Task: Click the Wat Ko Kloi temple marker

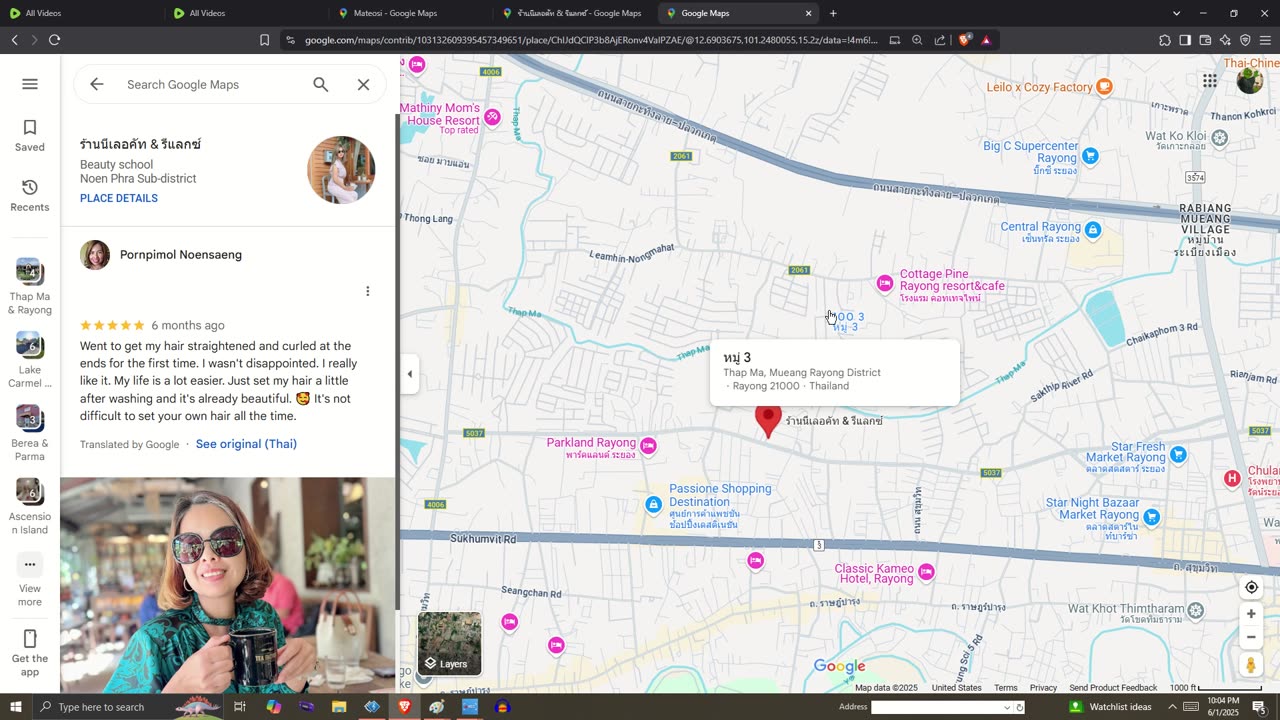Action: click(1219, 137)
